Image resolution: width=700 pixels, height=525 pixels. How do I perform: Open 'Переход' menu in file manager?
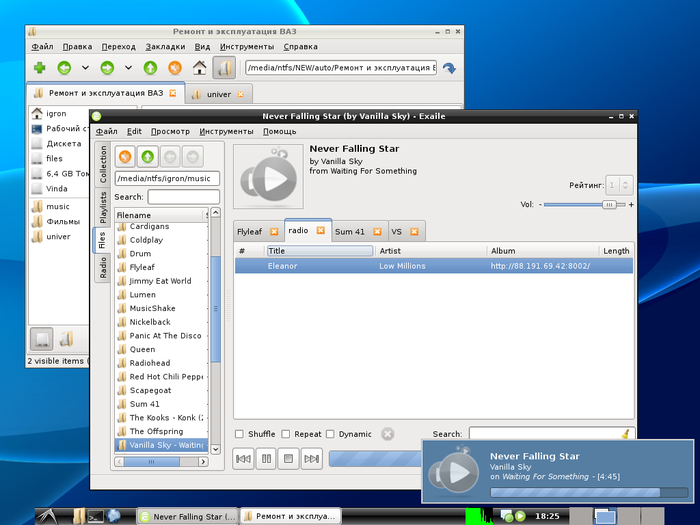(118, 46)
